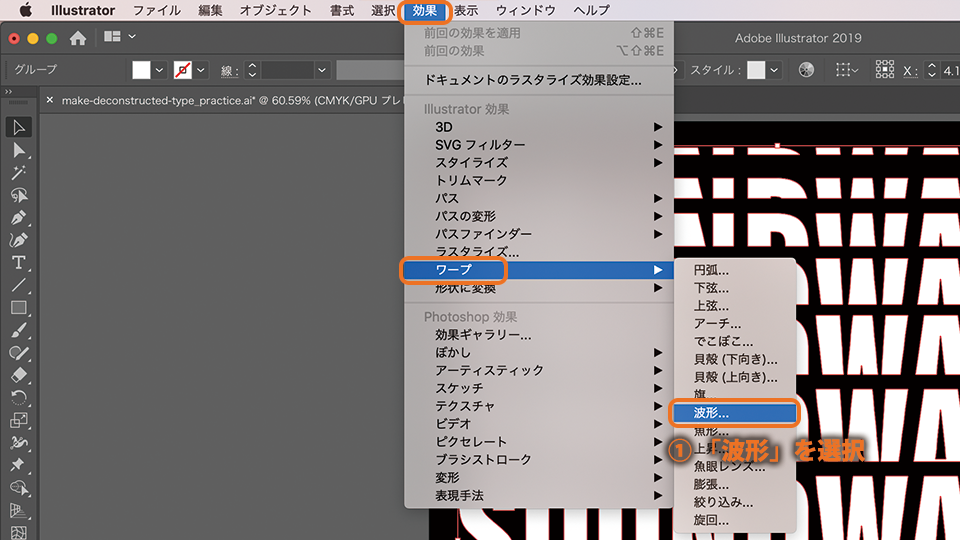
Task: Select the Shape Builder tool
Action: [x=18, y=488]
